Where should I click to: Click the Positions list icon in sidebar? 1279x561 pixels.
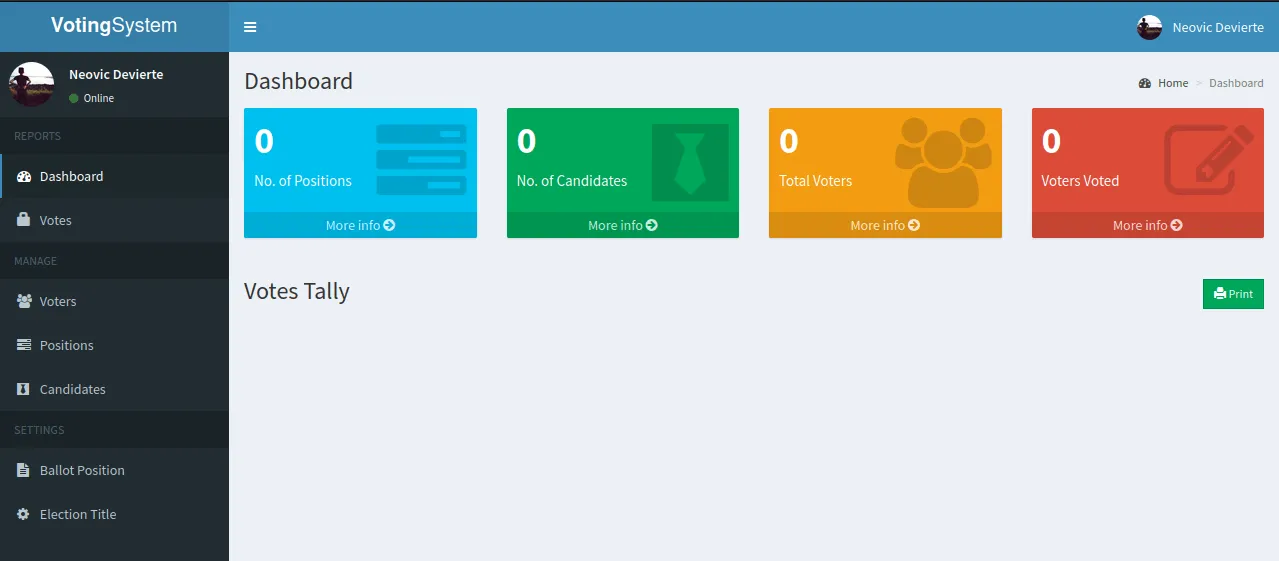pos(24,345)
